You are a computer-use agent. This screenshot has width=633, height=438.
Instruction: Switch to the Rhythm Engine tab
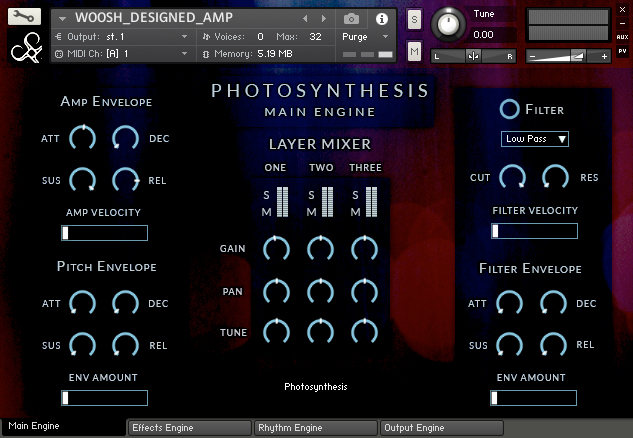[316, 428]
